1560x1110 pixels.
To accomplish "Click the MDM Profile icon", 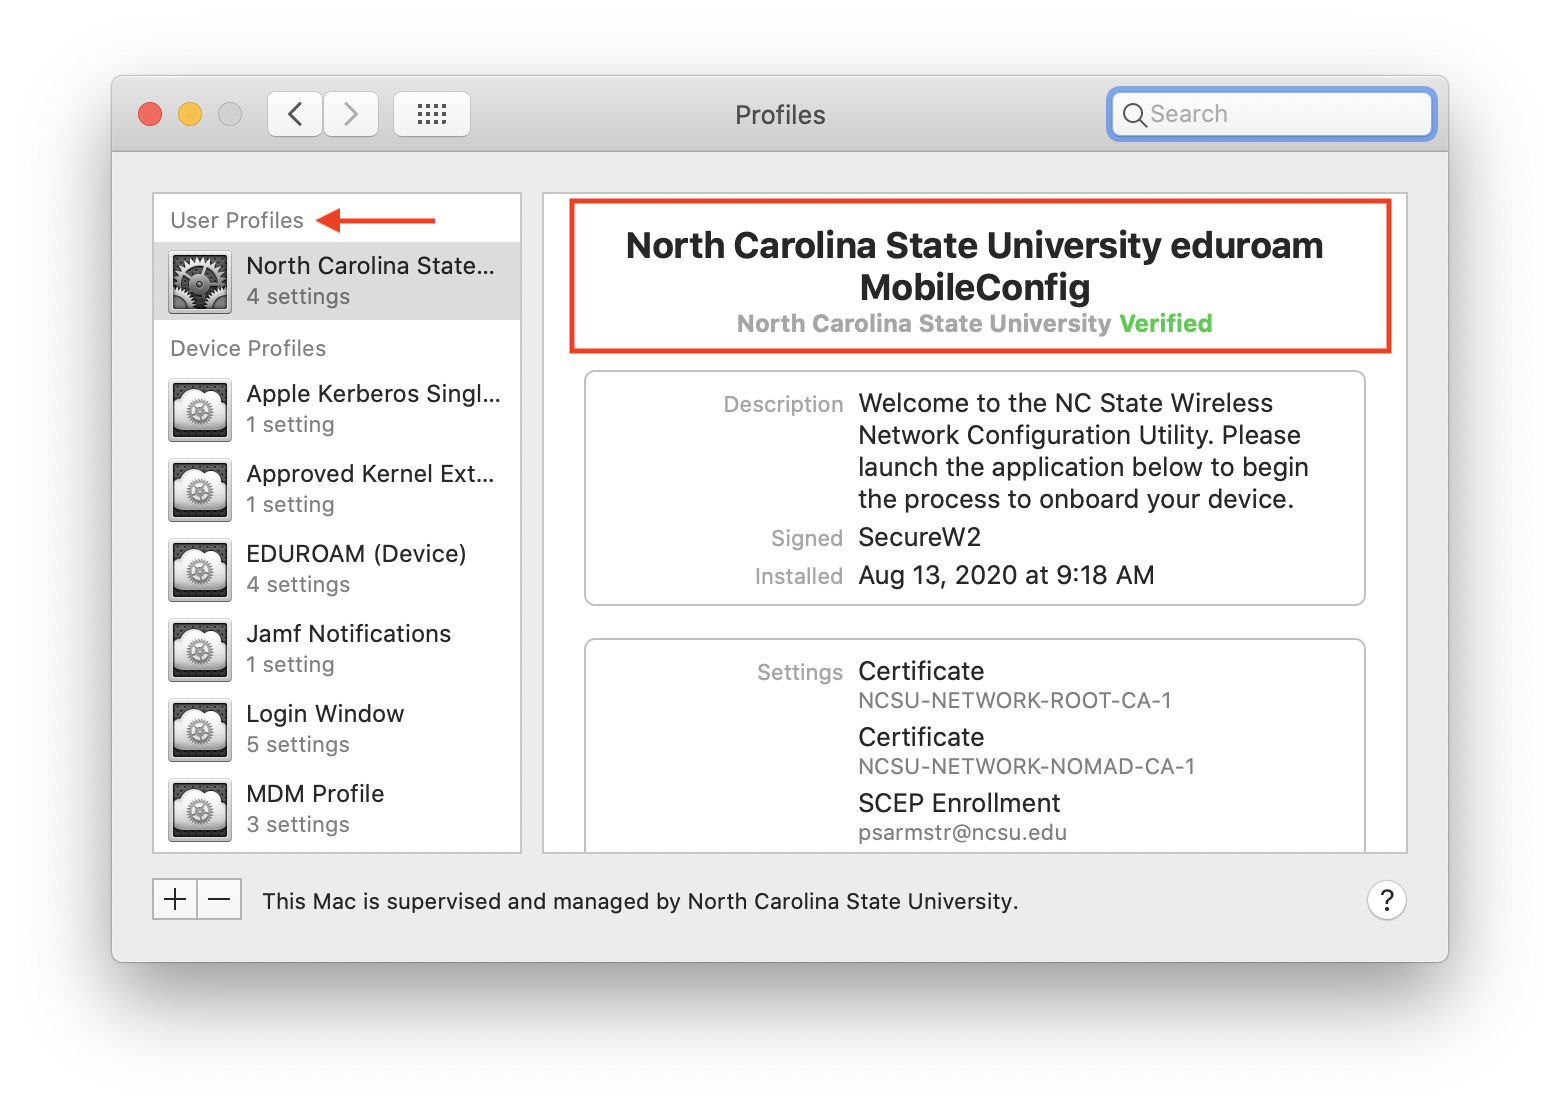I will click(200, 810).
